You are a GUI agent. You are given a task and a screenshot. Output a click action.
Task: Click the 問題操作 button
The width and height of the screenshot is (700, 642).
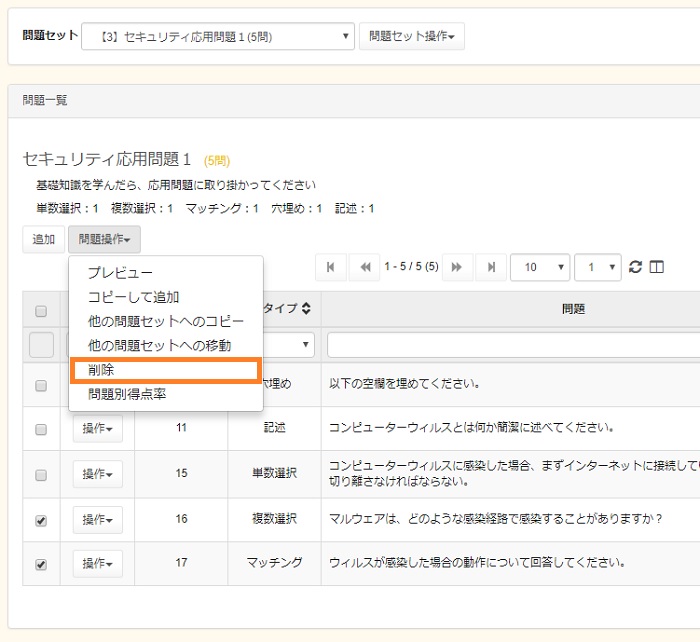click(x=105, y=239)
